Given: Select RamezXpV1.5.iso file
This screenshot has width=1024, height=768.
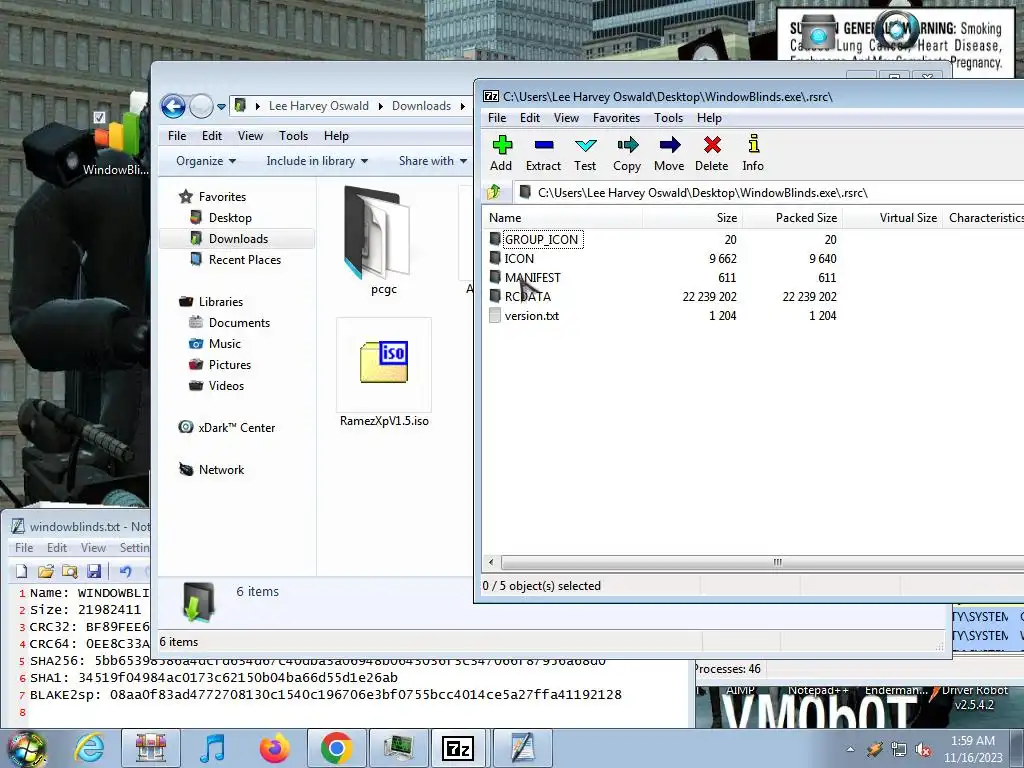Looking at the screenshot, I should pyautogui.click(x=384, y=375).
